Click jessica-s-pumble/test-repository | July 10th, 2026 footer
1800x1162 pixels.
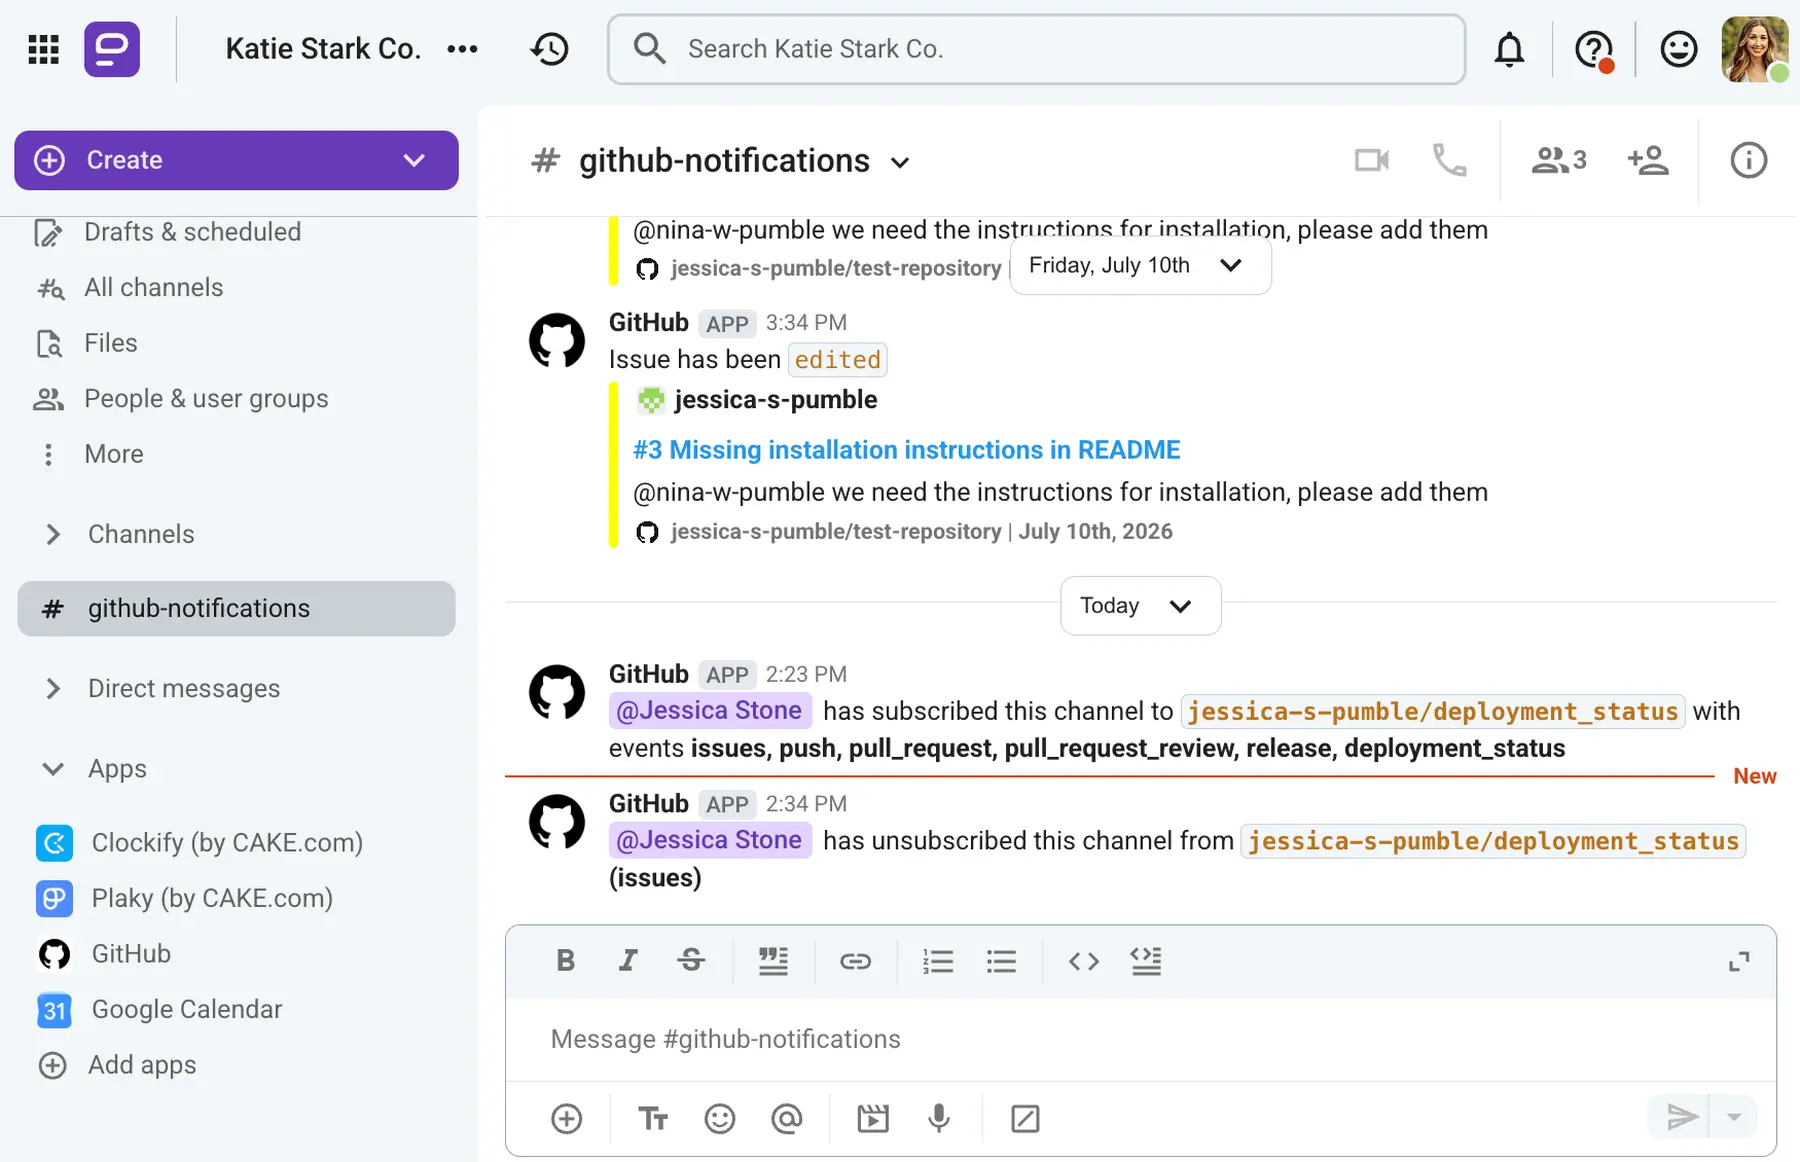point(921,532)
